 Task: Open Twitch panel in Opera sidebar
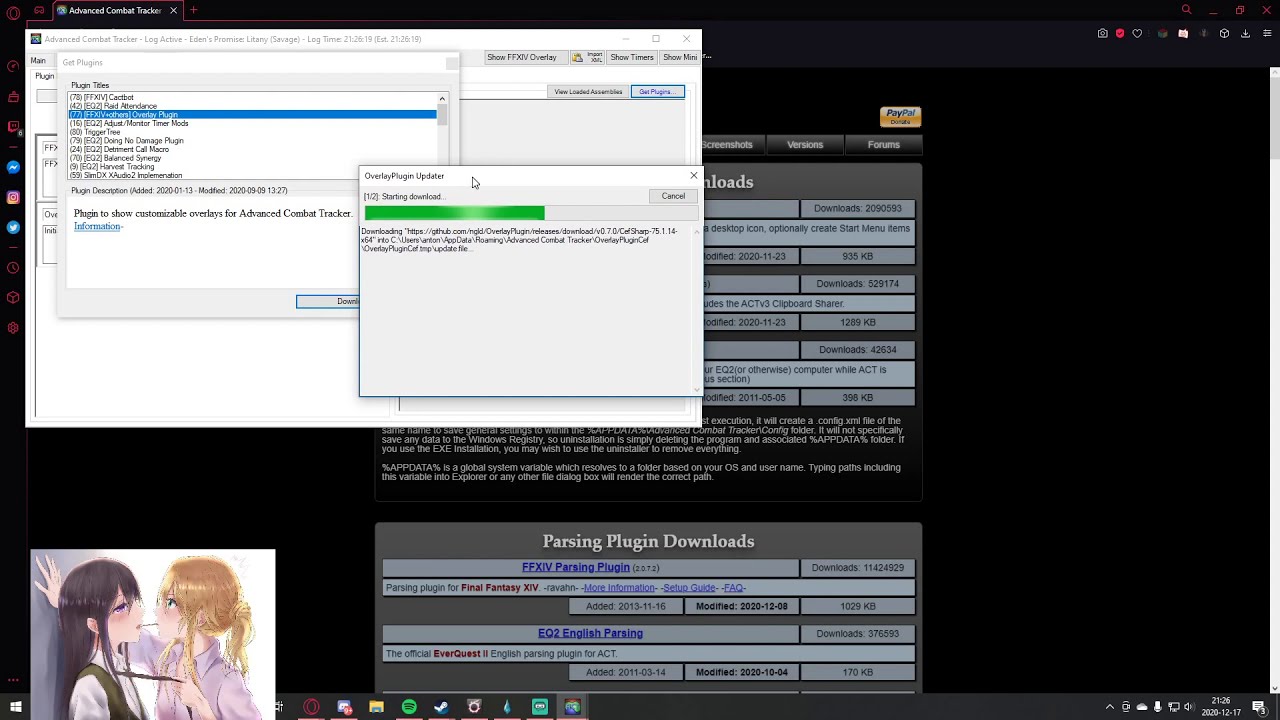coord(13,127)
